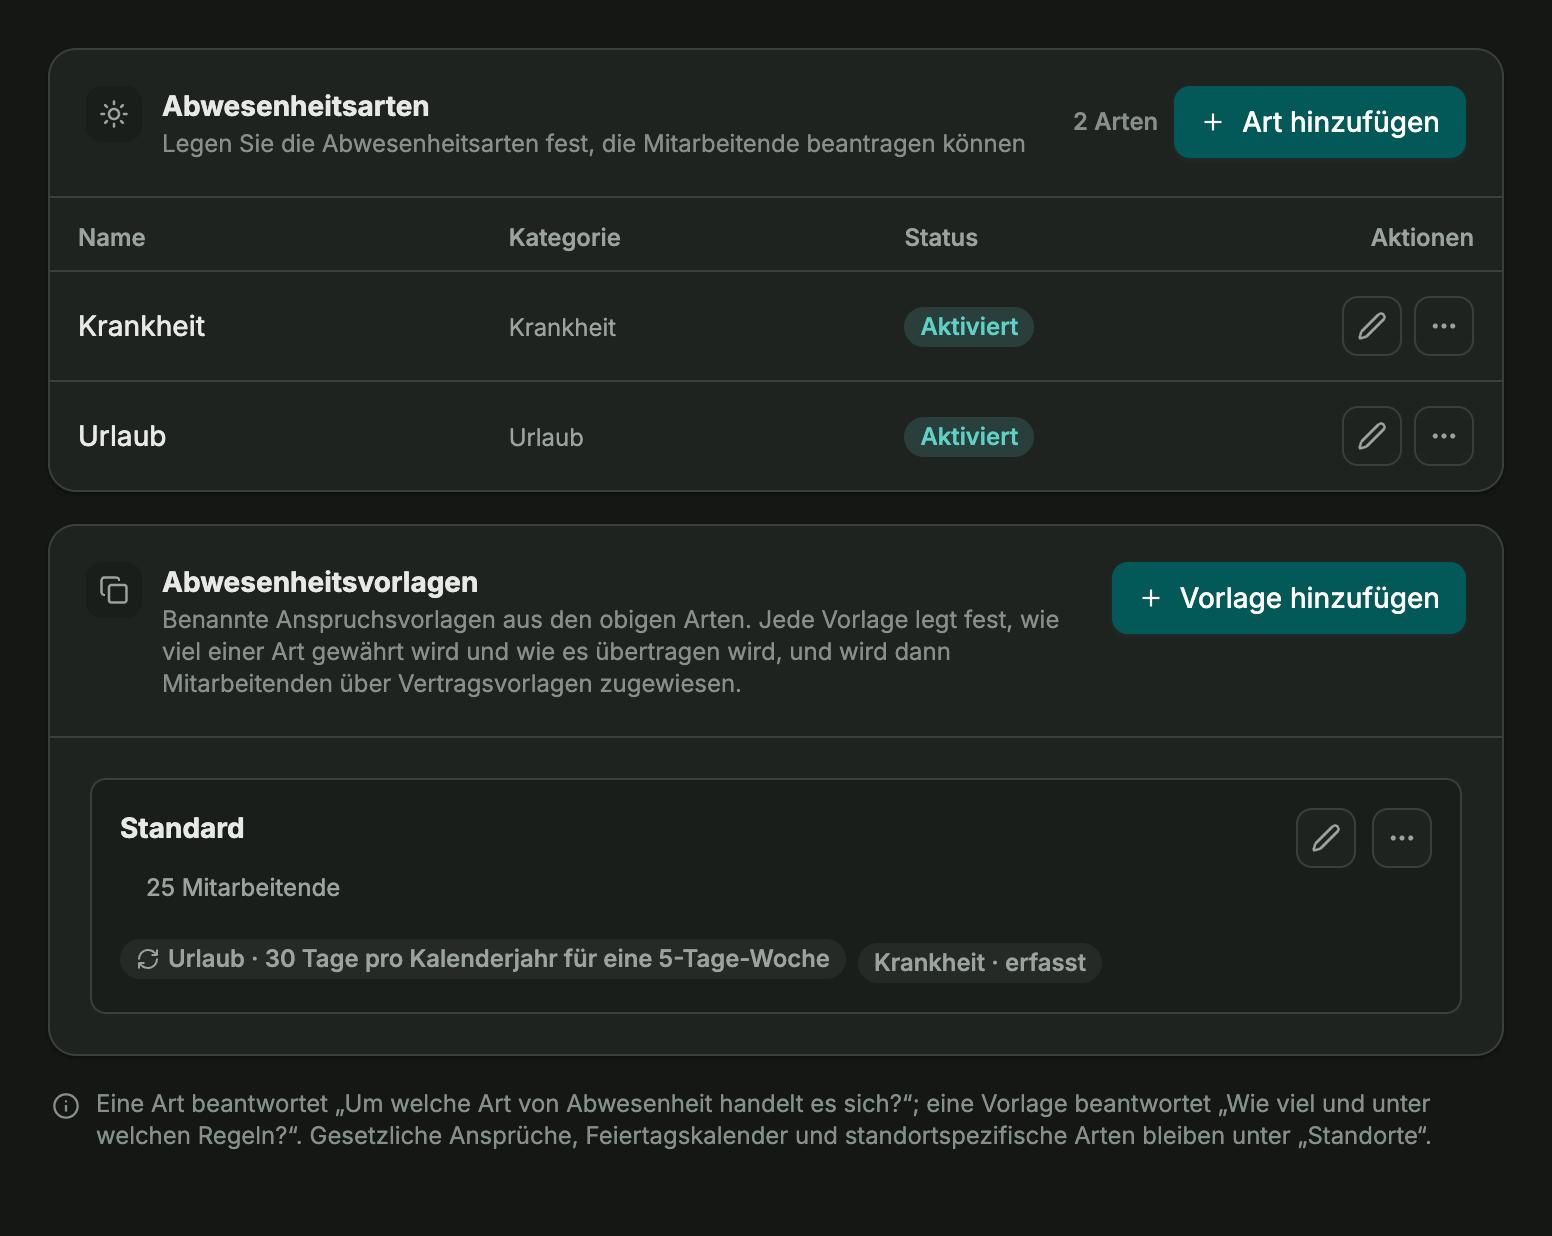Image resolution: width=1552 pixels, height=1236 pixels.
Task: Click the Art hinzufügen button
Action: click(1319, 122)
